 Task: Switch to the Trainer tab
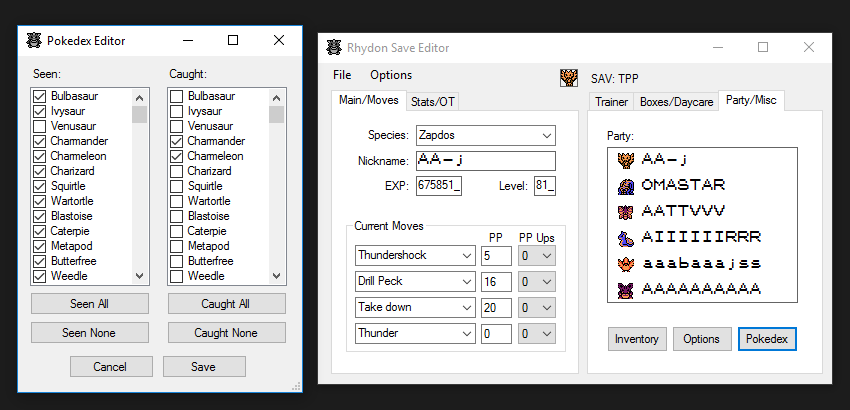[611, 101]
